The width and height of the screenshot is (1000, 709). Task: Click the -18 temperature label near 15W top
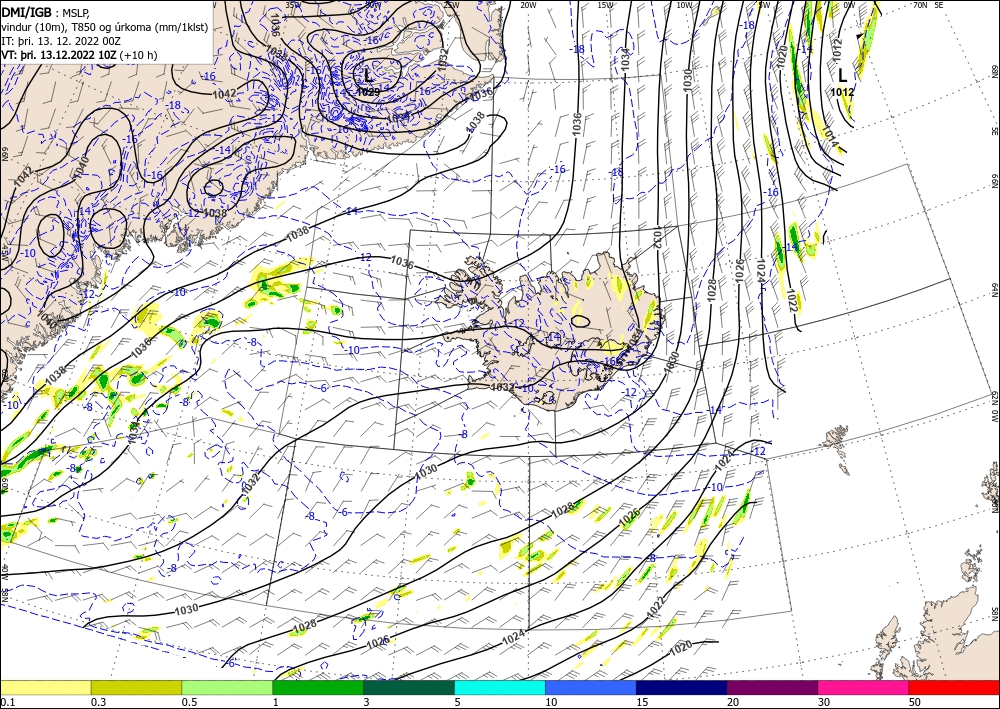click(578, 49)
